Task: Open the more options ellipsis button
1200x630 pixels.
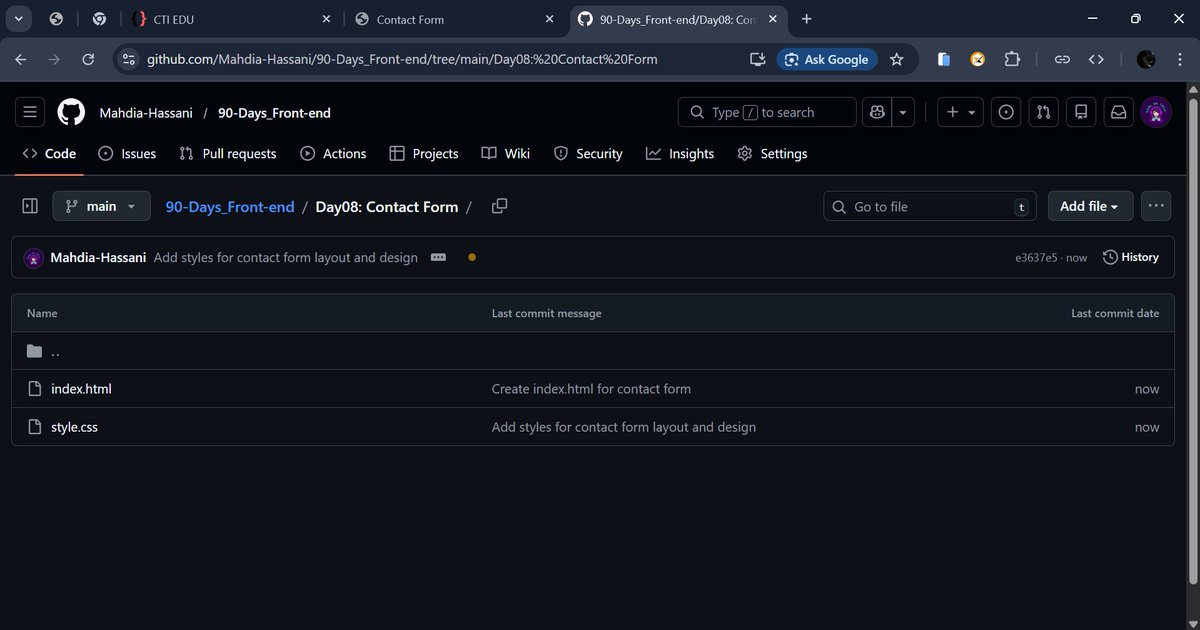Action: (1156, 206)
